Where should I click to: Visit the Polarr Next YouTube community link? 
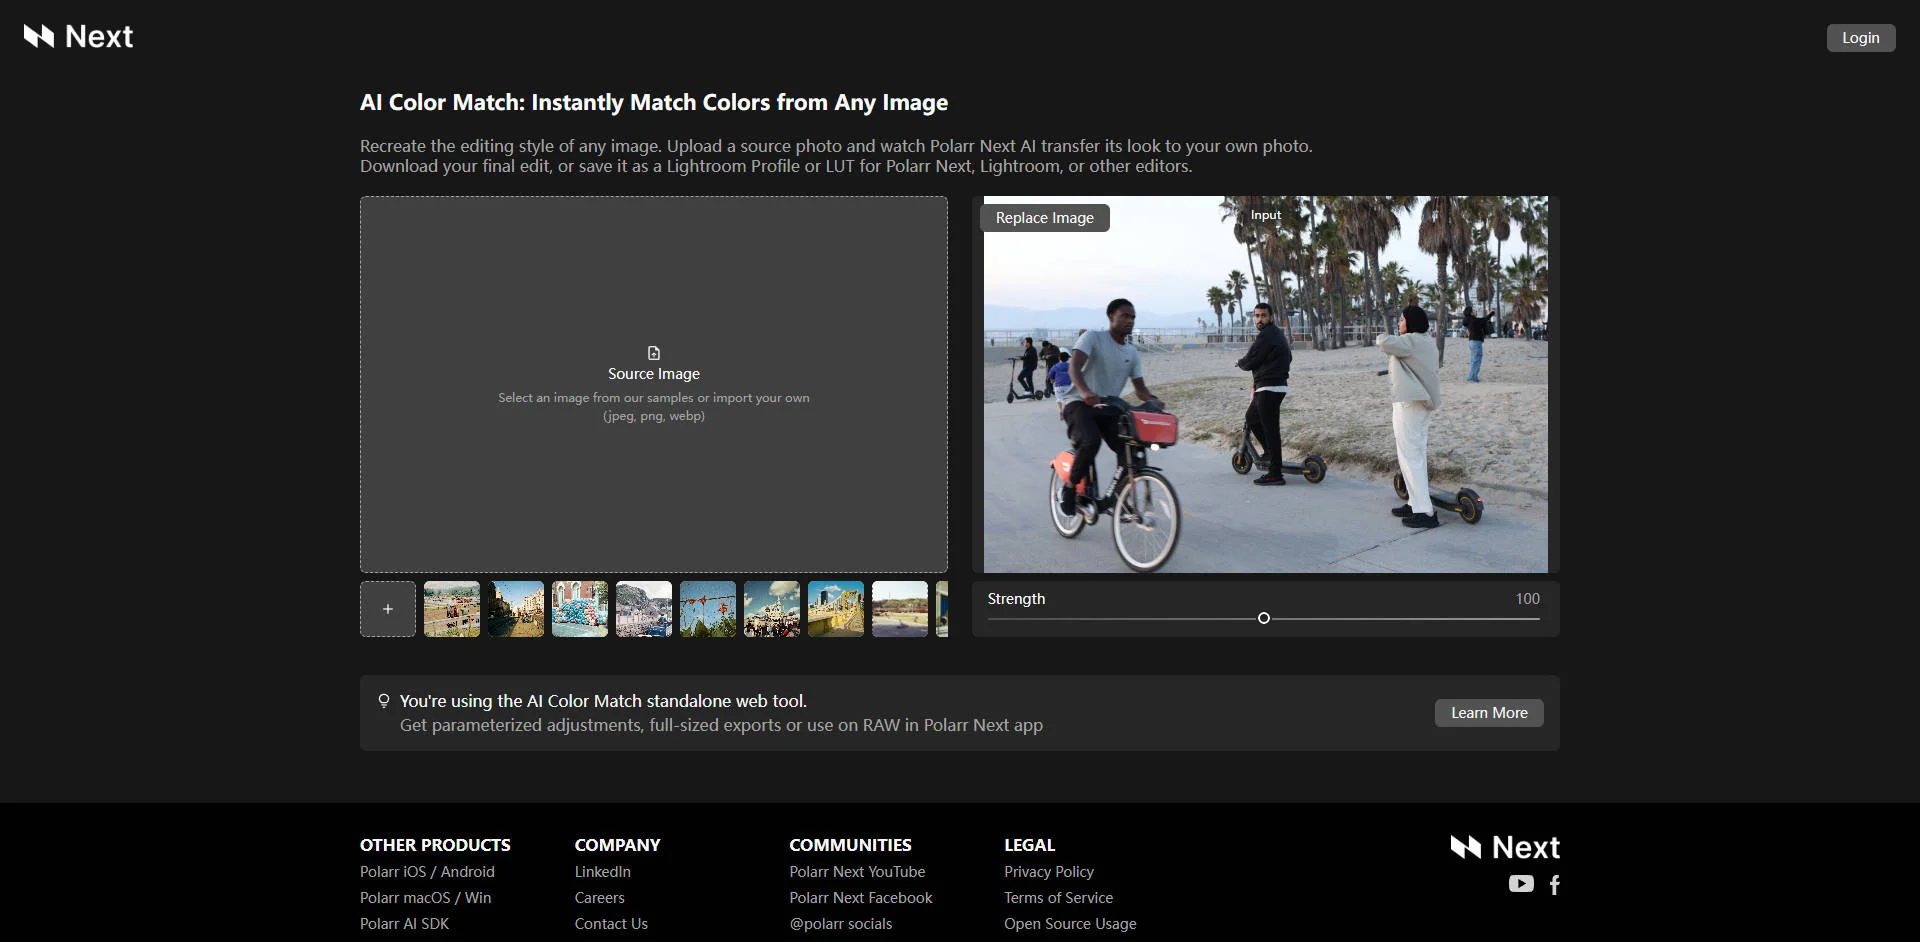[x=857, y=872]
